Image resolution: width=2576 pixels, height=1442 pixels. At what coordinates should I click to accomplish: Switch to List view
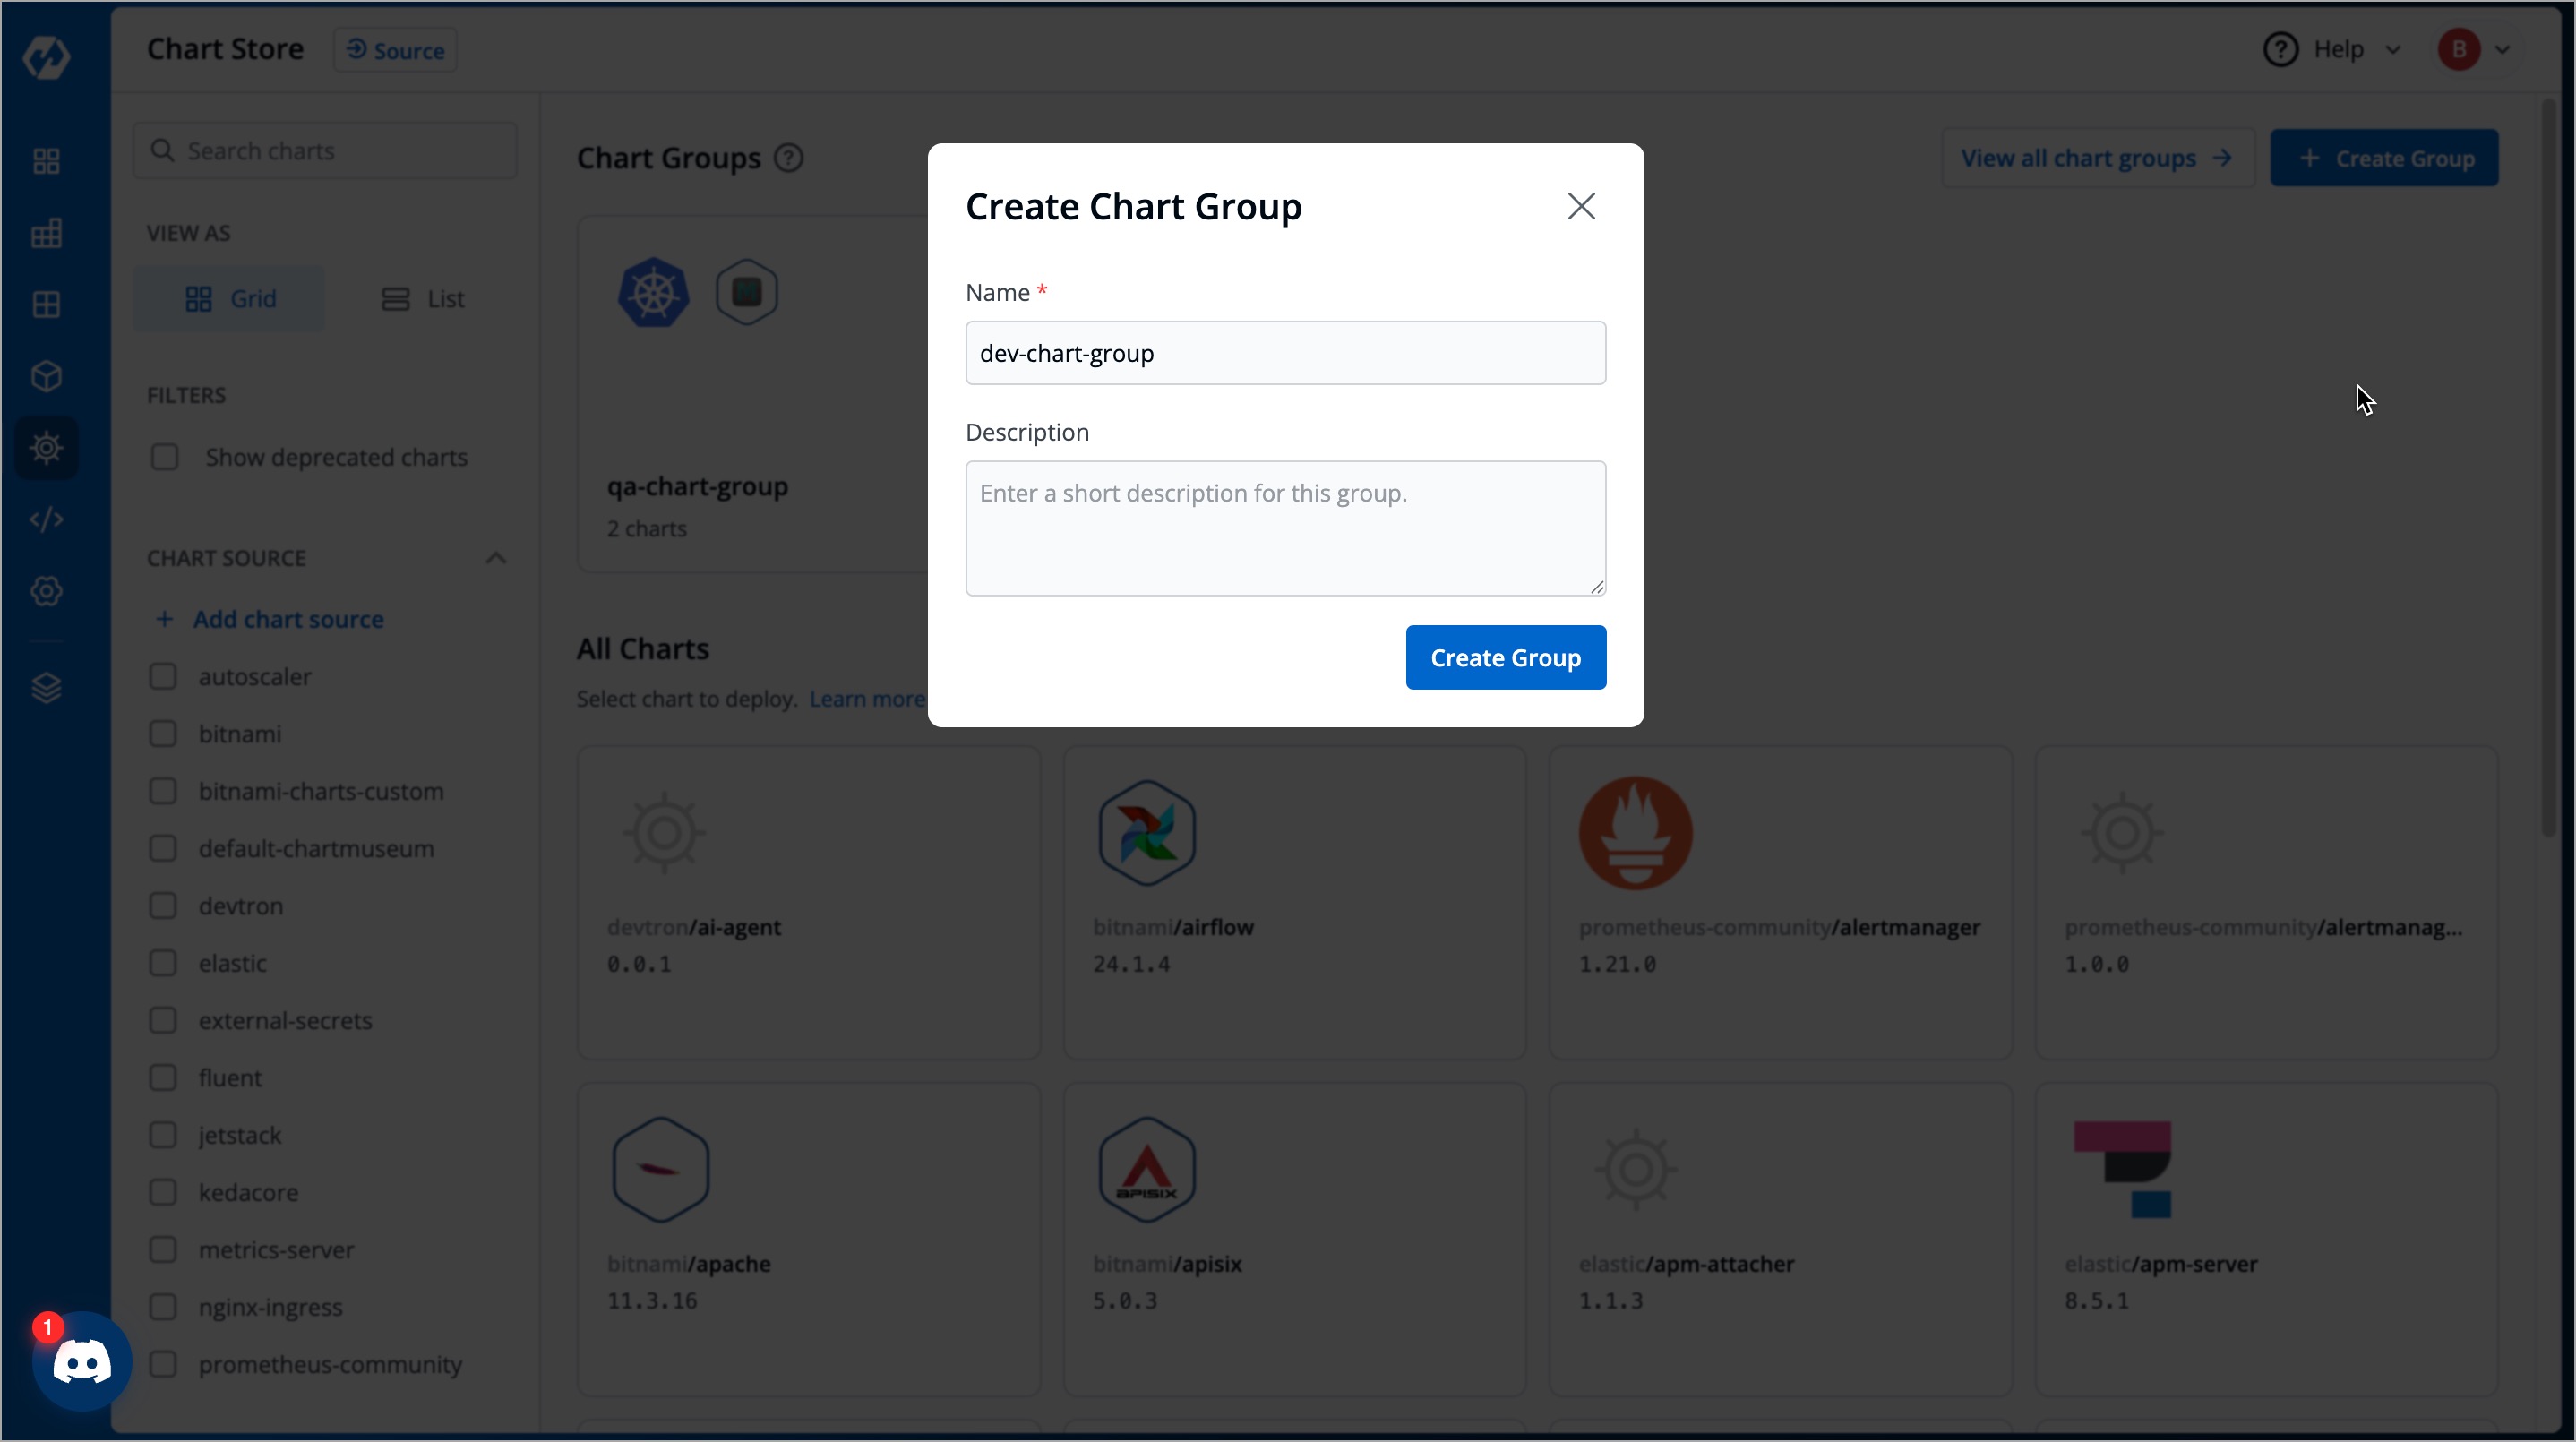tap(424, 298)
